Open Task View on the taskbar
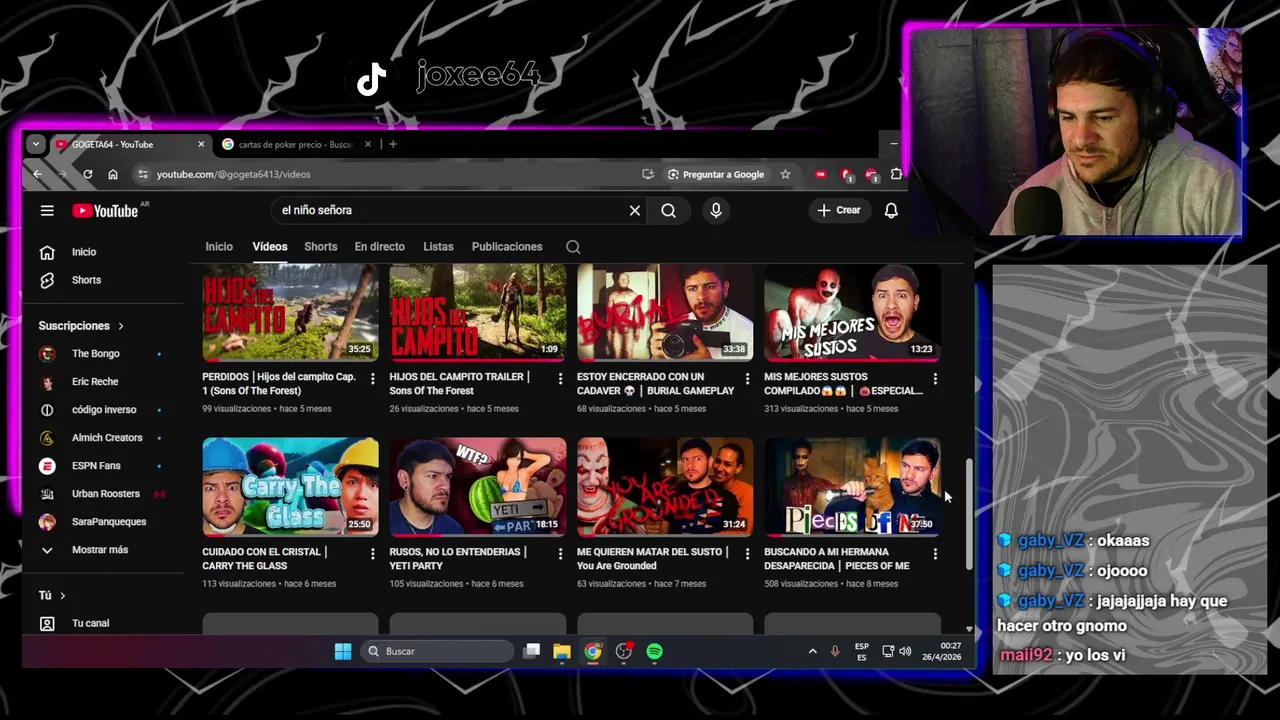This screenshot has width=1280, height=720. (532, 651)
